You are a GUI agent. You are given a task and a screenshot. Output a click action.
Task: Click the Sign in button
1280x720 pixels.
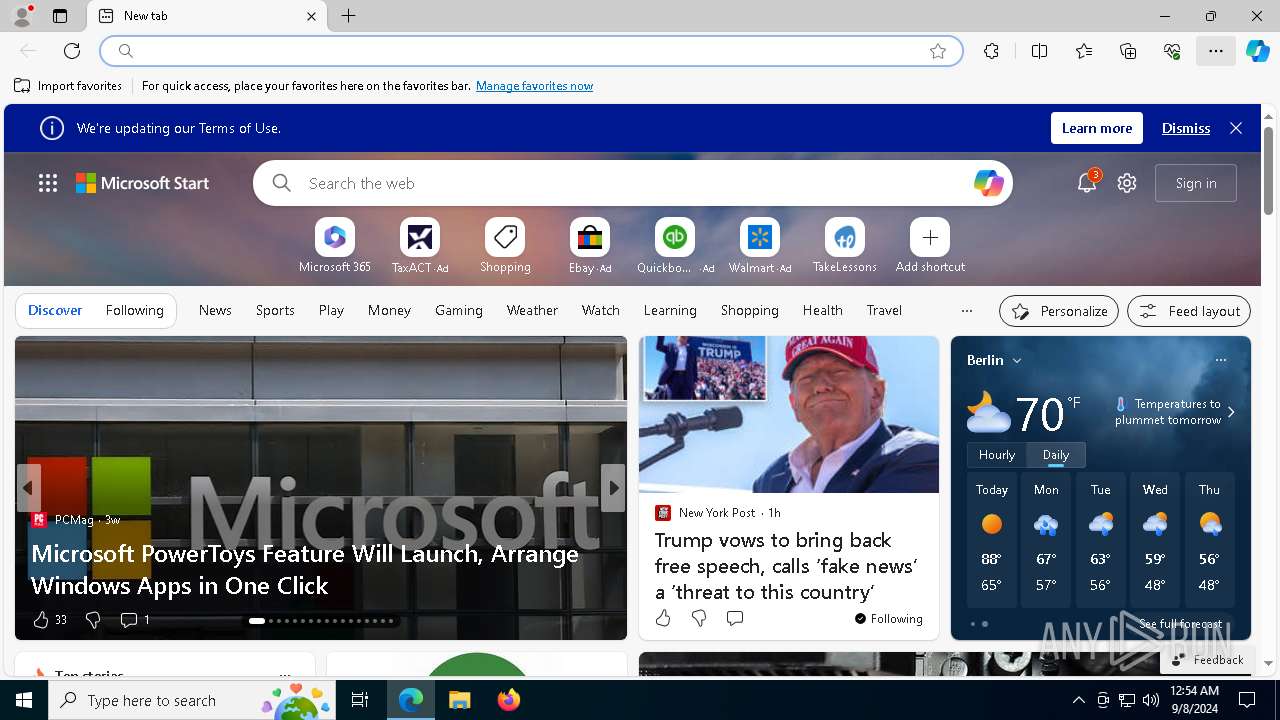(x=1196, y=183)
